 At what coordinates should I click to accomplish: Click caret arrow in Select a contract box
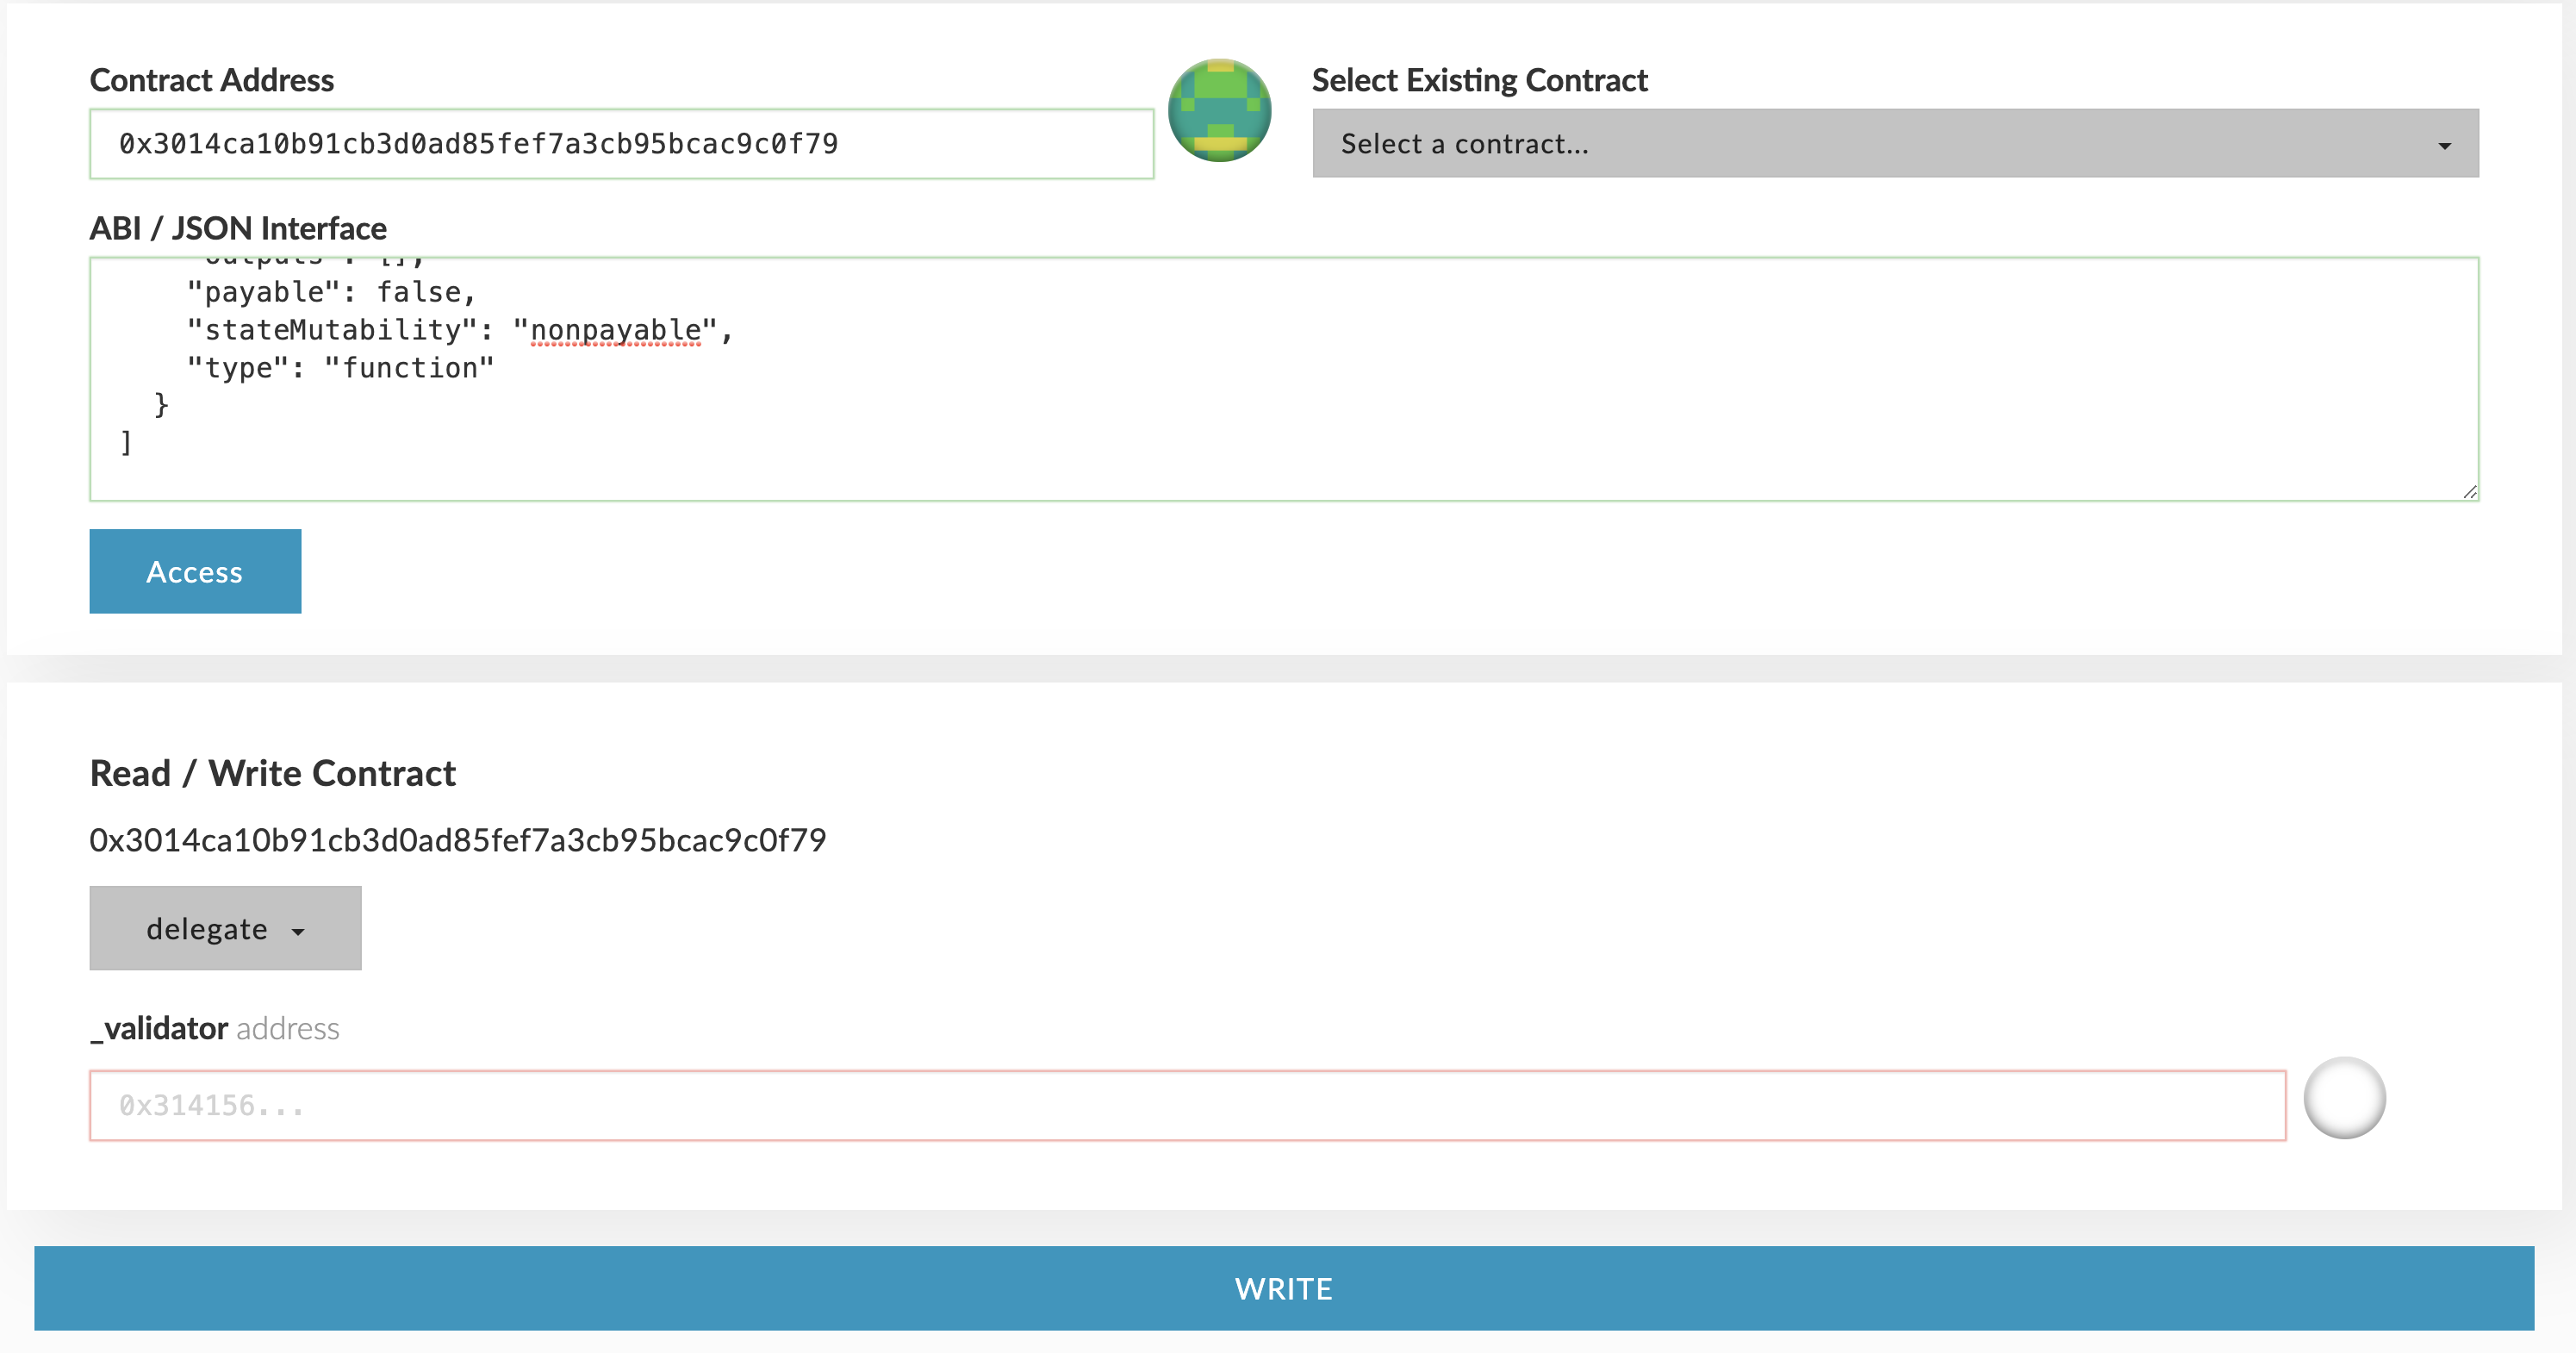click(2444, 146)
